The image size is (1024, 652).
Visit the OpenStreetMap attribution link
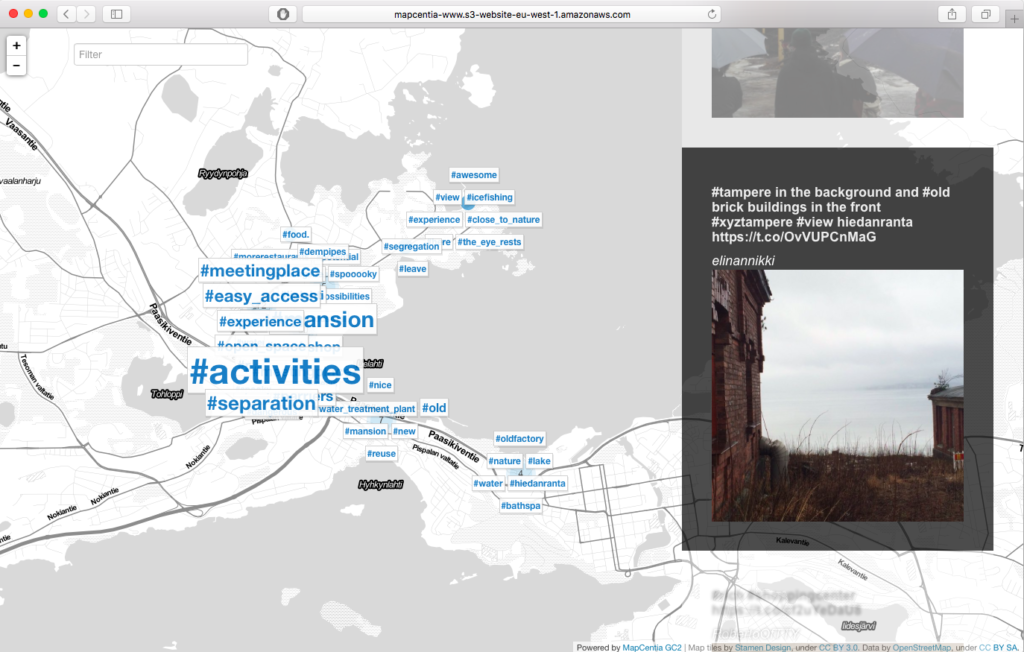pyautogui.click(x=921, y=647)
